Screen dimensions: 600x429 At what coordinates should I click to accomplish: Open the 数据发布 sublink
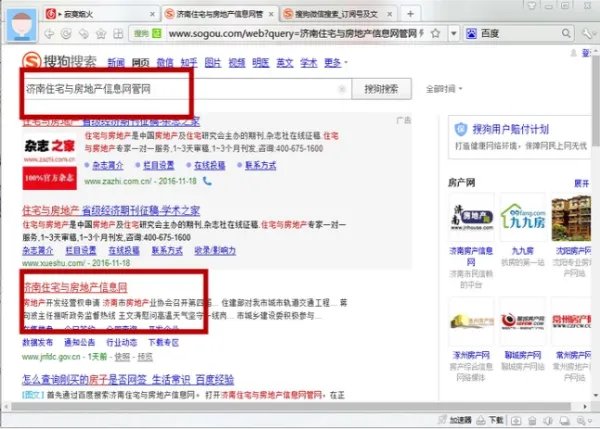click(38, 342)
